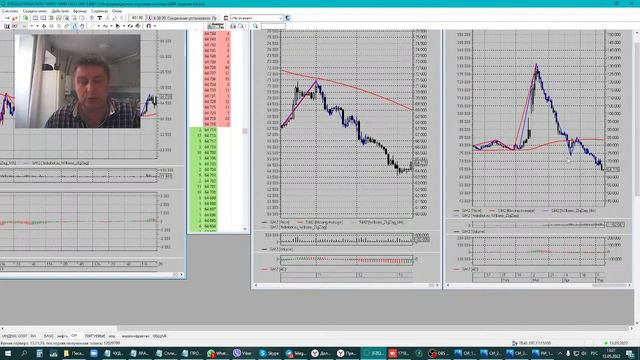Switch to the ОБЩАЯ tab
Screen dimensions: 640x360
pos(159,336)
